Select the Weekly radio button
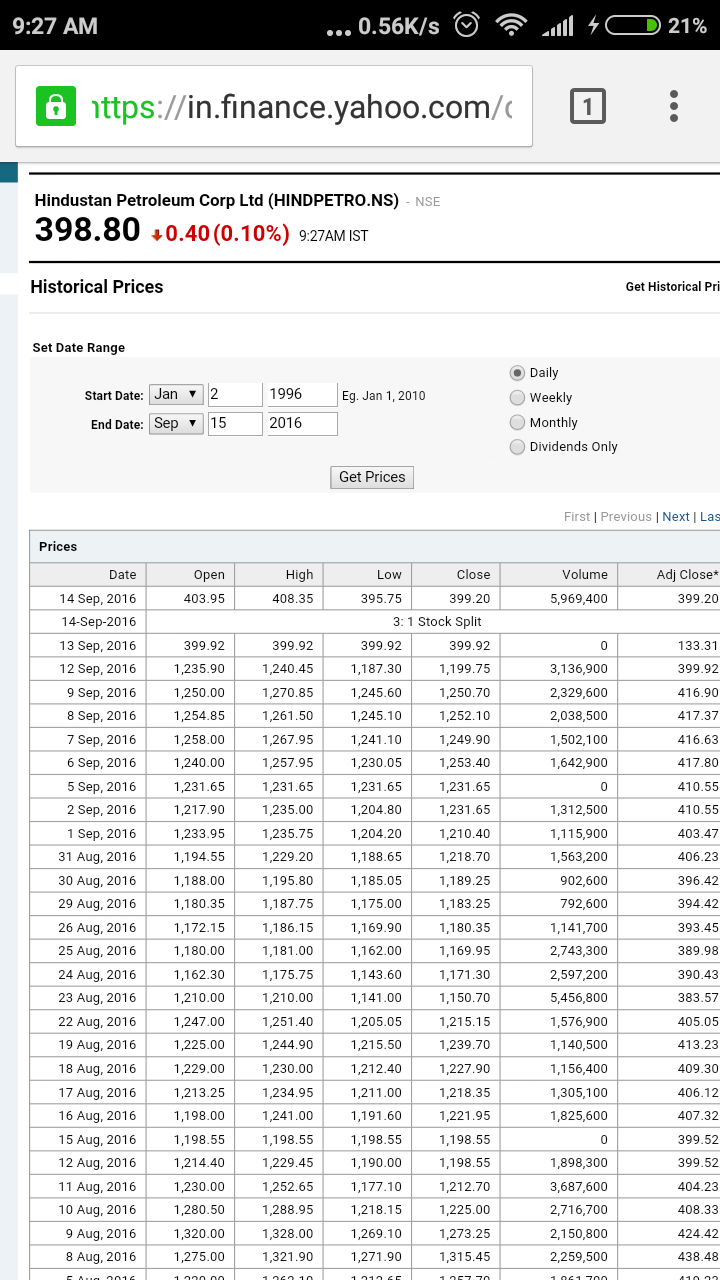720x1280 pixels. [517, 397]
